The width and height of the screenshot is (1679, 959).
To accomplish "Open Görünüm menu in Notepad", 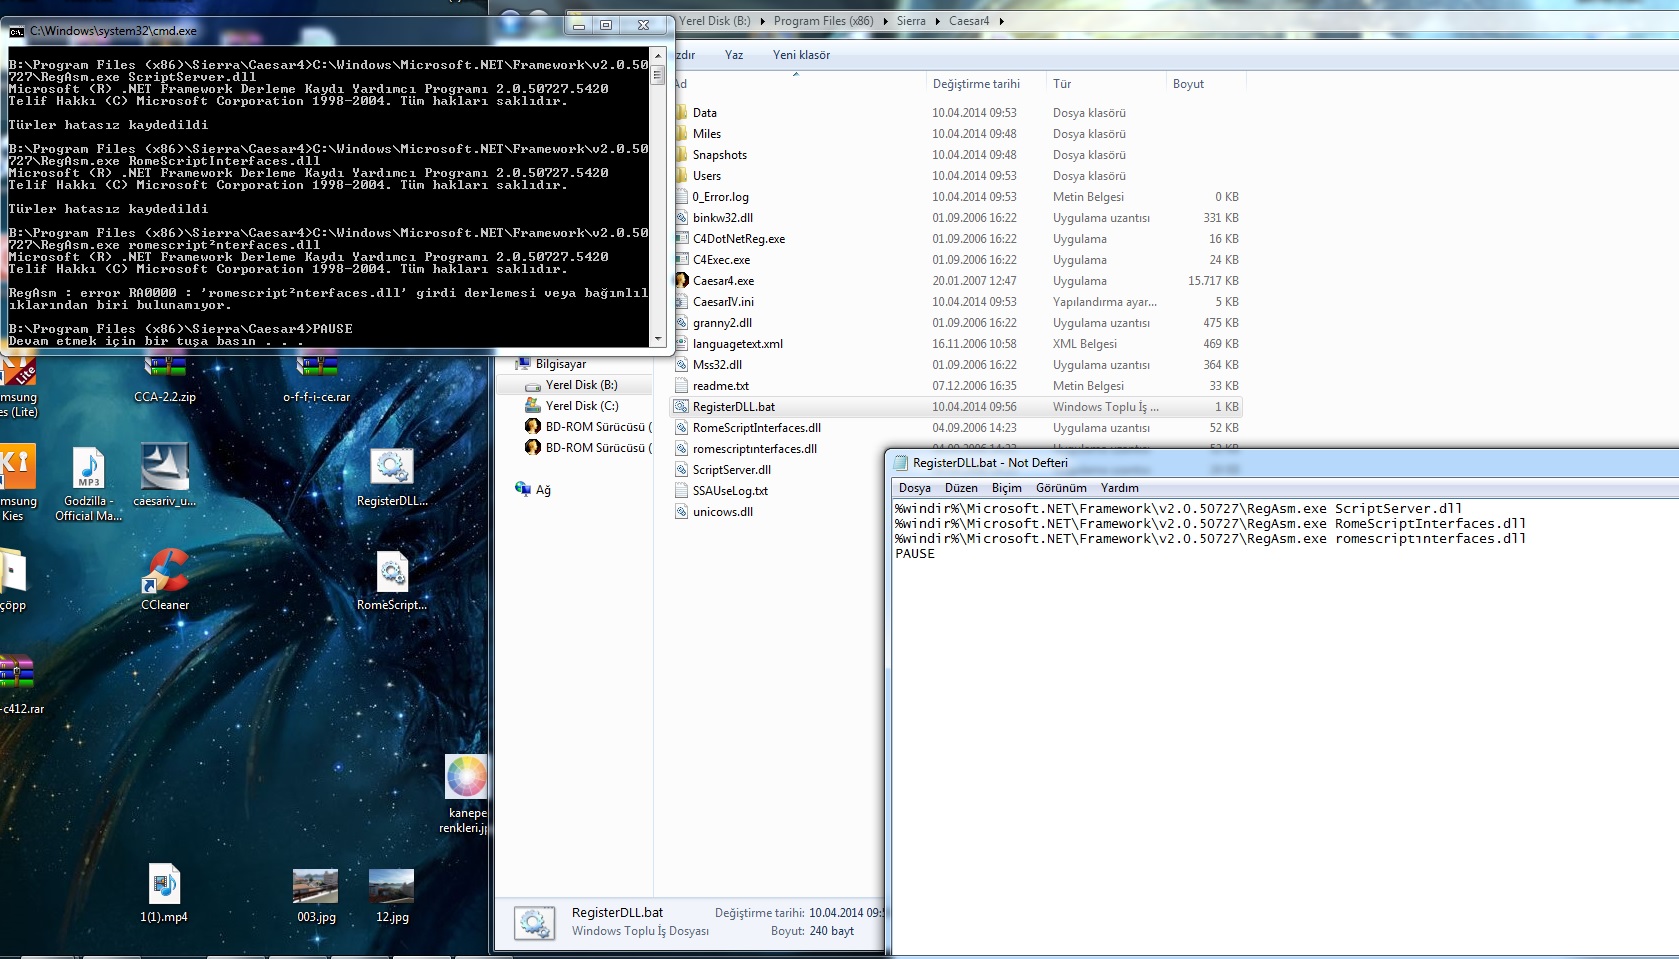I will click(x=1061, y=488).
